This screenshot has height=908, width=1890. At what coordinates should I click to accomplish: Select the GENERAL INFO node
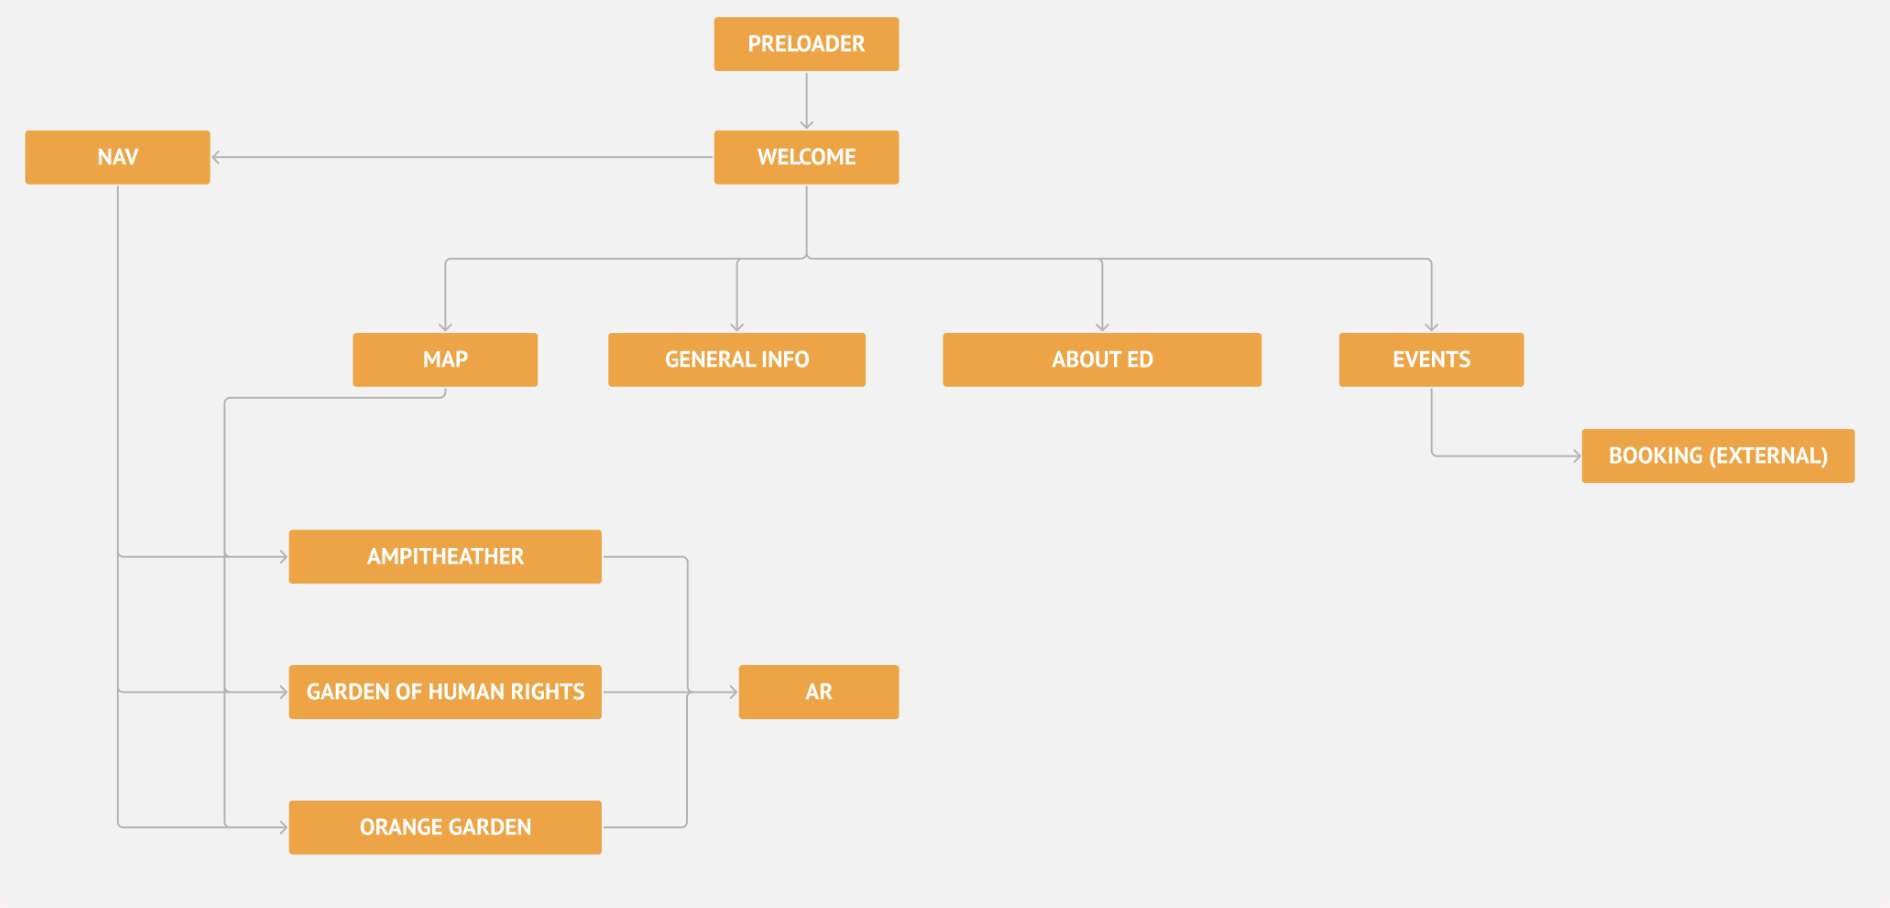point(736,360)
